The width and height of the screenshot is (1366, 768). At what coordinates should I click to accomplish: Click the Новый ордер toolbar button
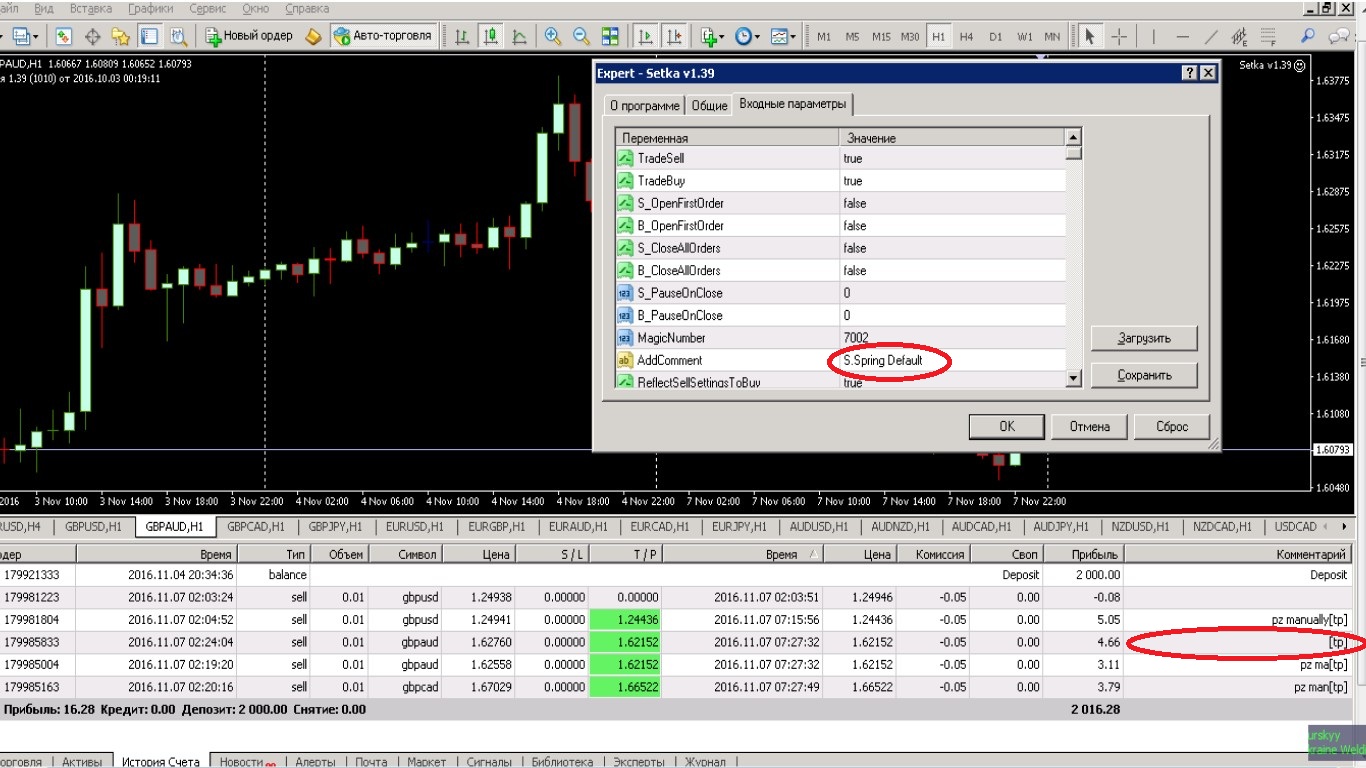click(x=249, y=36)
